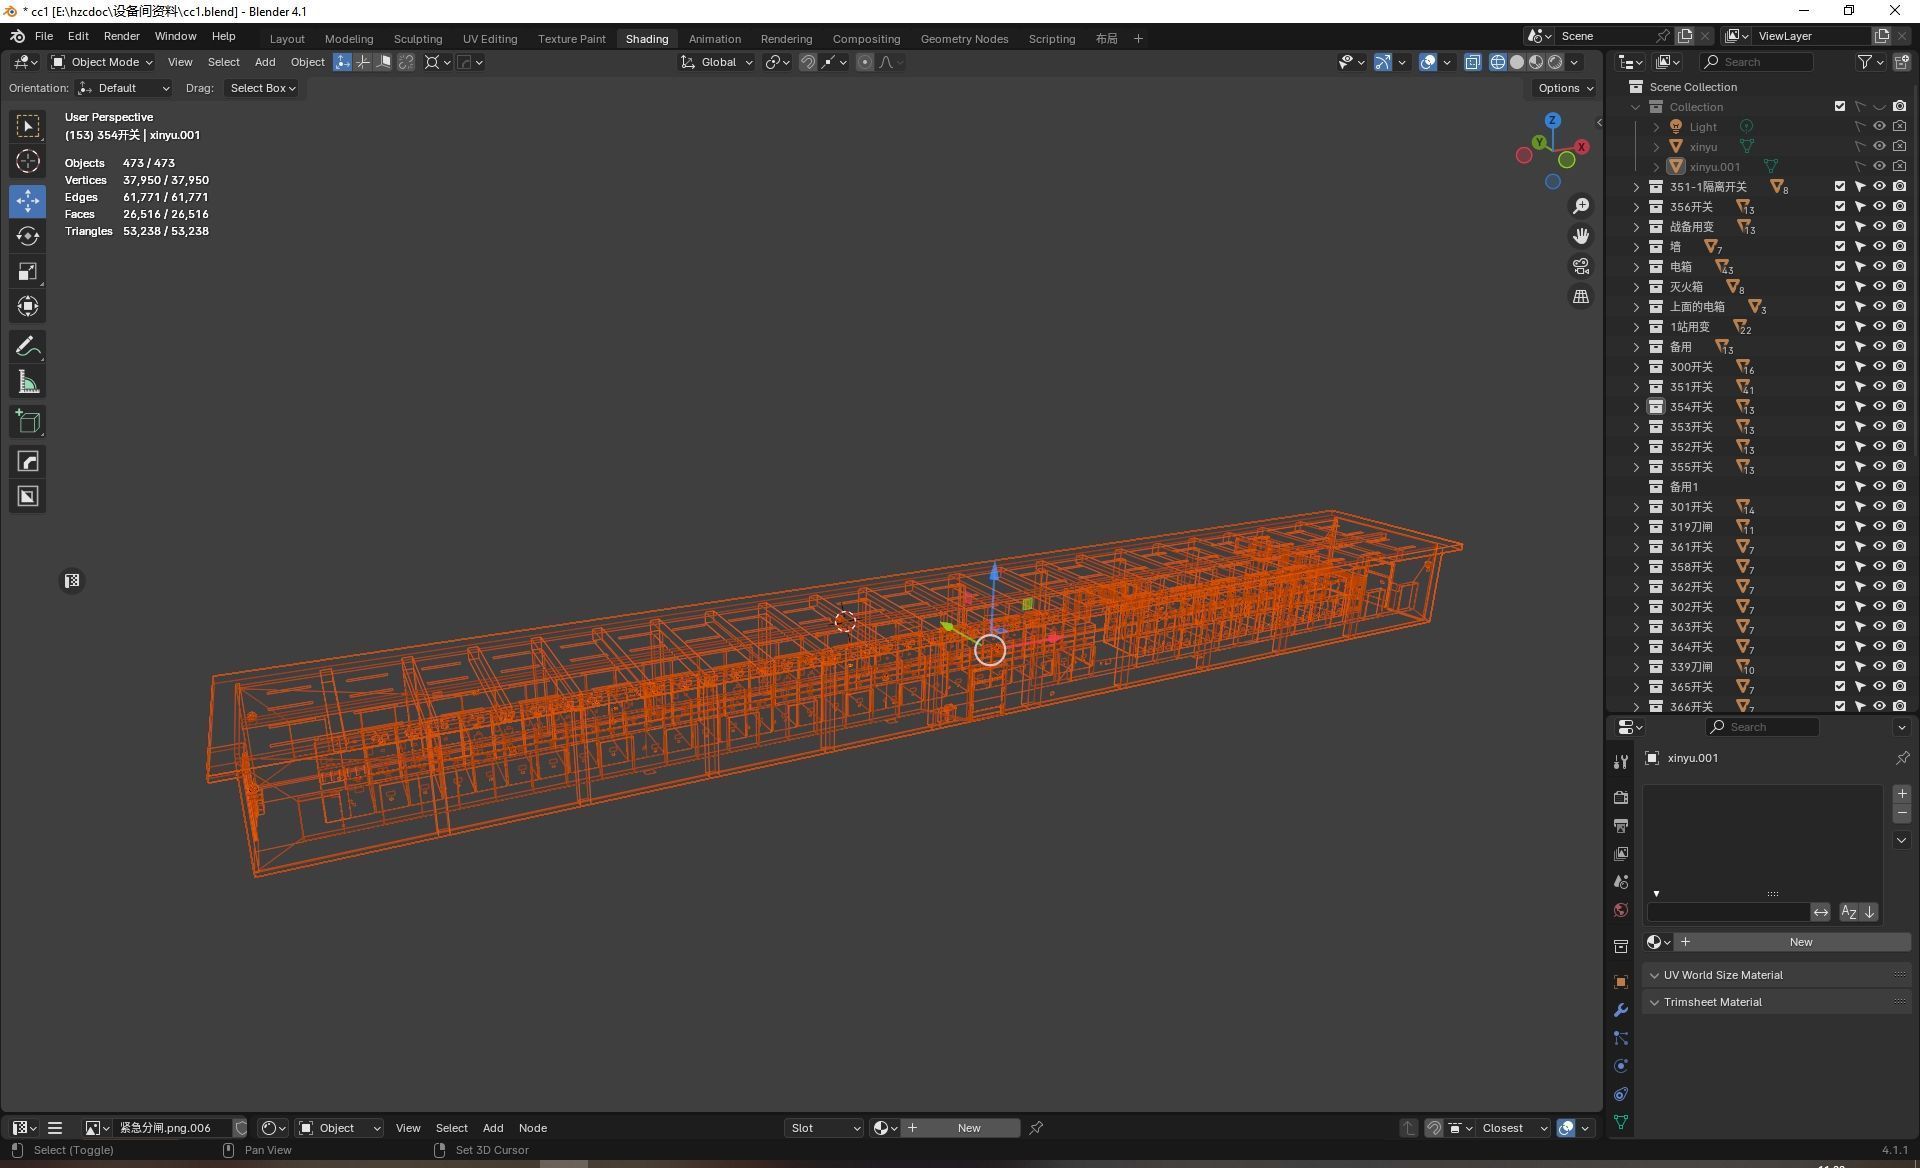1920x1168 pixels.
Task: Collapse the UV World Size Material panel
Action: (1655, 975)
